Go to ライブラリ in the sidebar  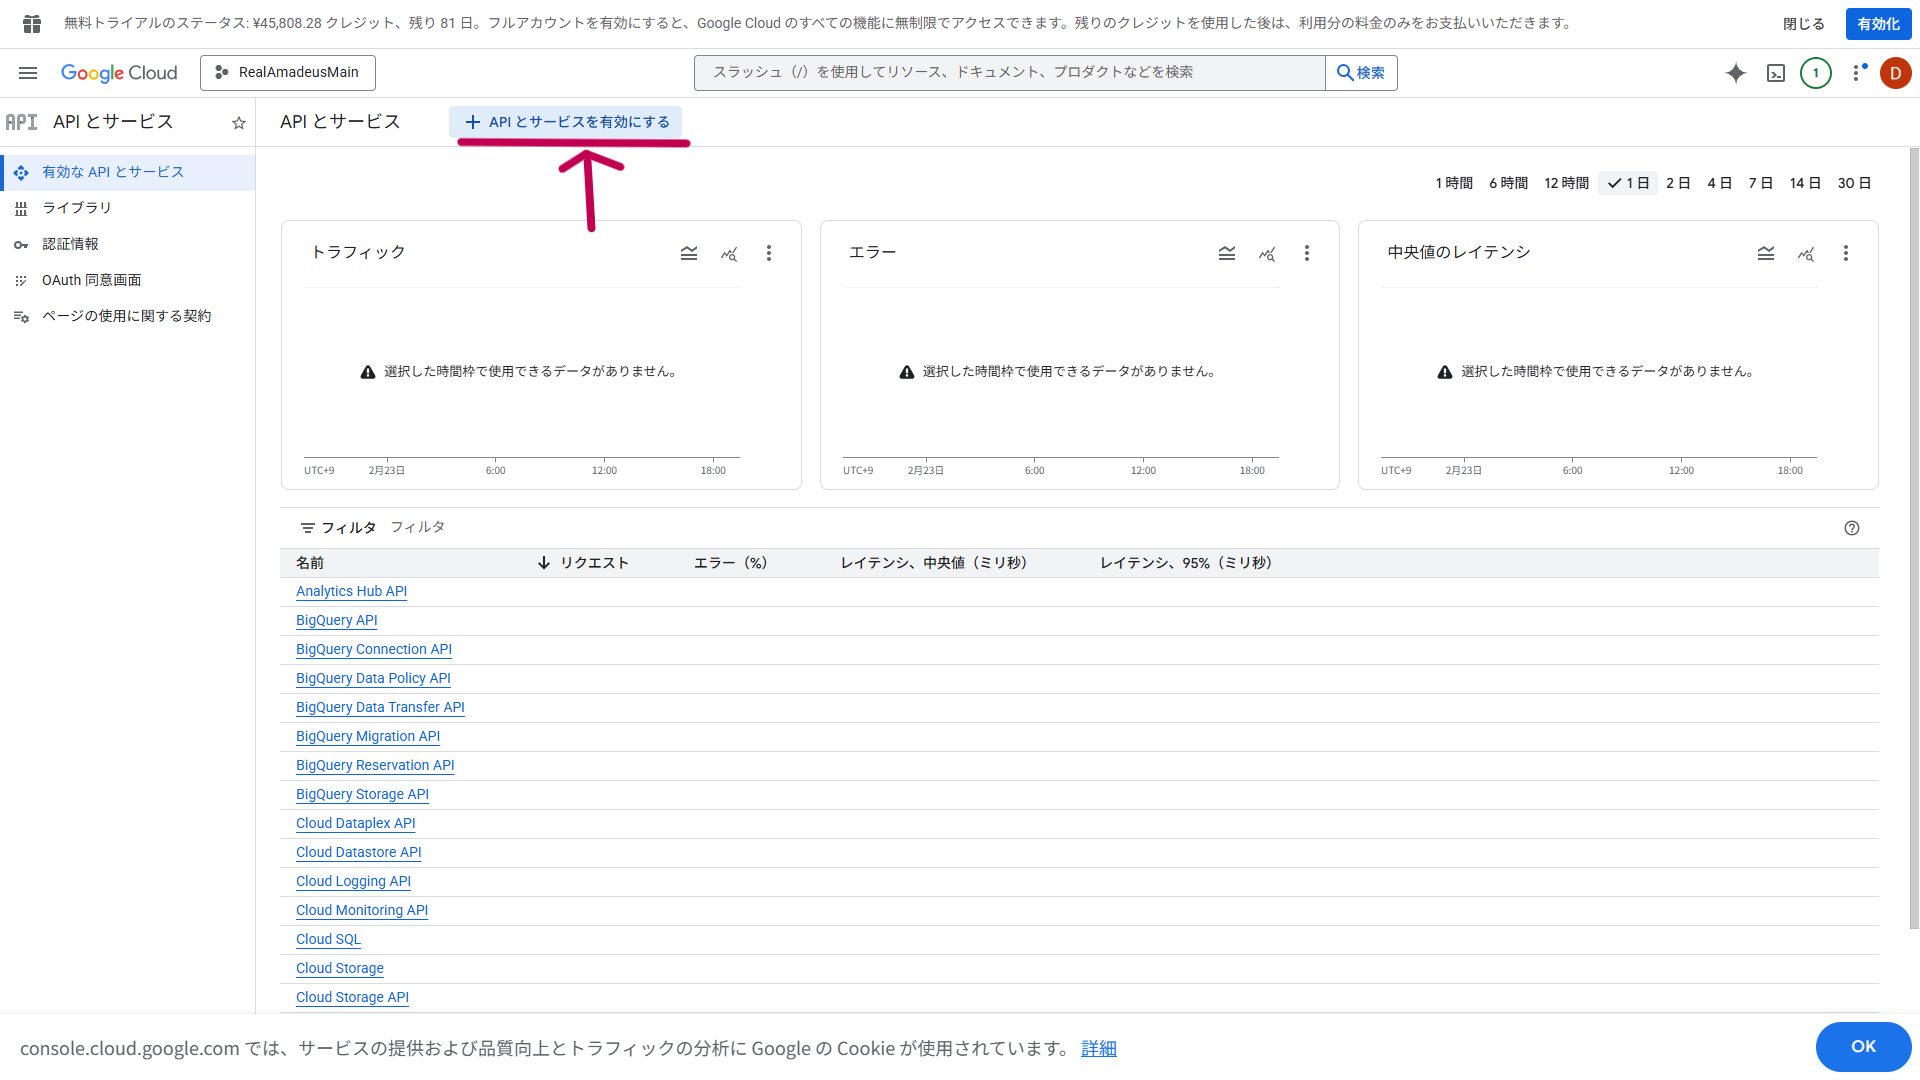tap(77, 208)
